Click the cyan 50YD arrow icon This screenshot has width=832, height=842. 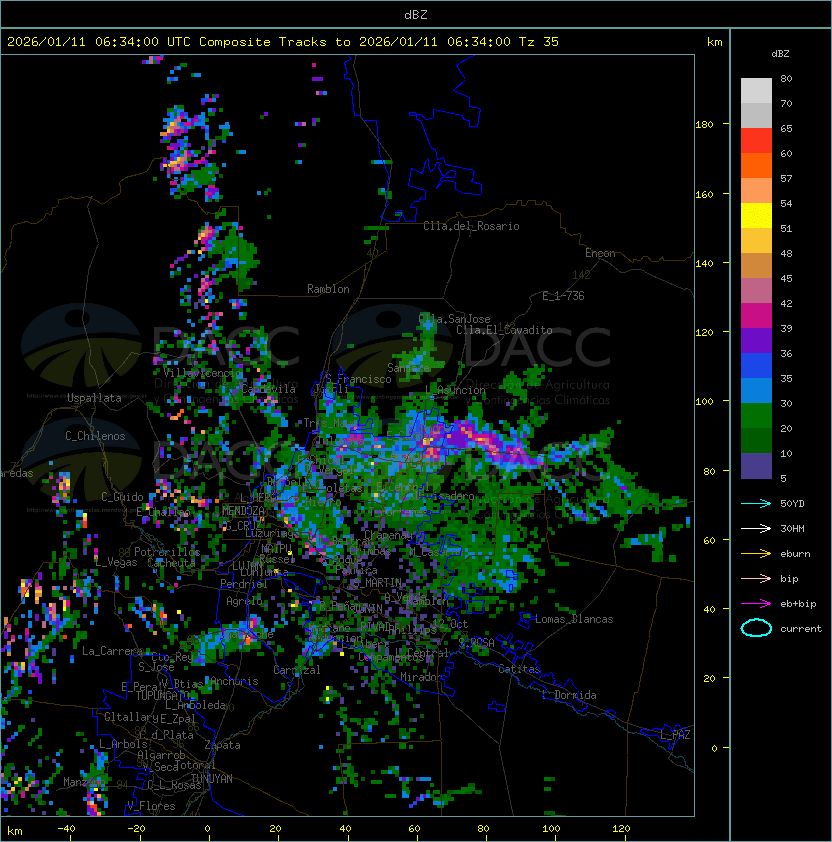click(756, 503)
